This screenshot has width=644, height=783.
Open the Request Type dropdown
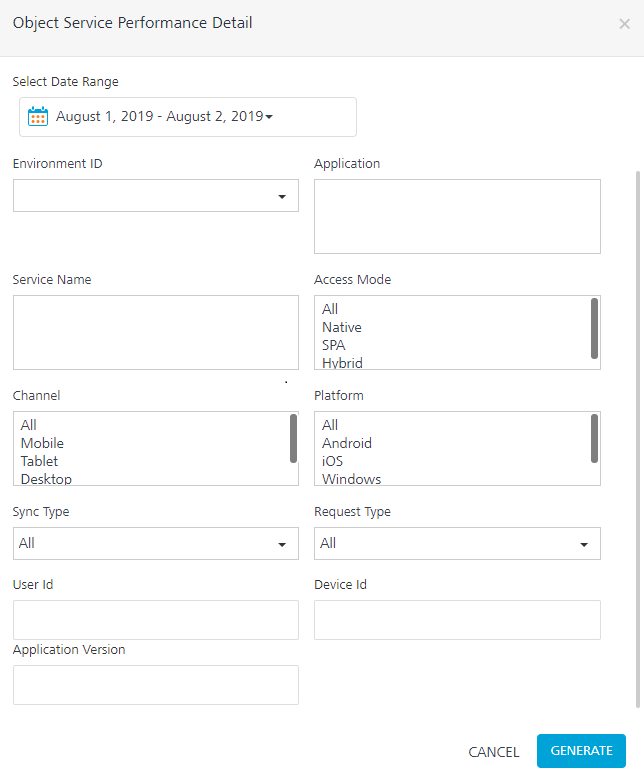pyautogui.click(x=457, y=543)
